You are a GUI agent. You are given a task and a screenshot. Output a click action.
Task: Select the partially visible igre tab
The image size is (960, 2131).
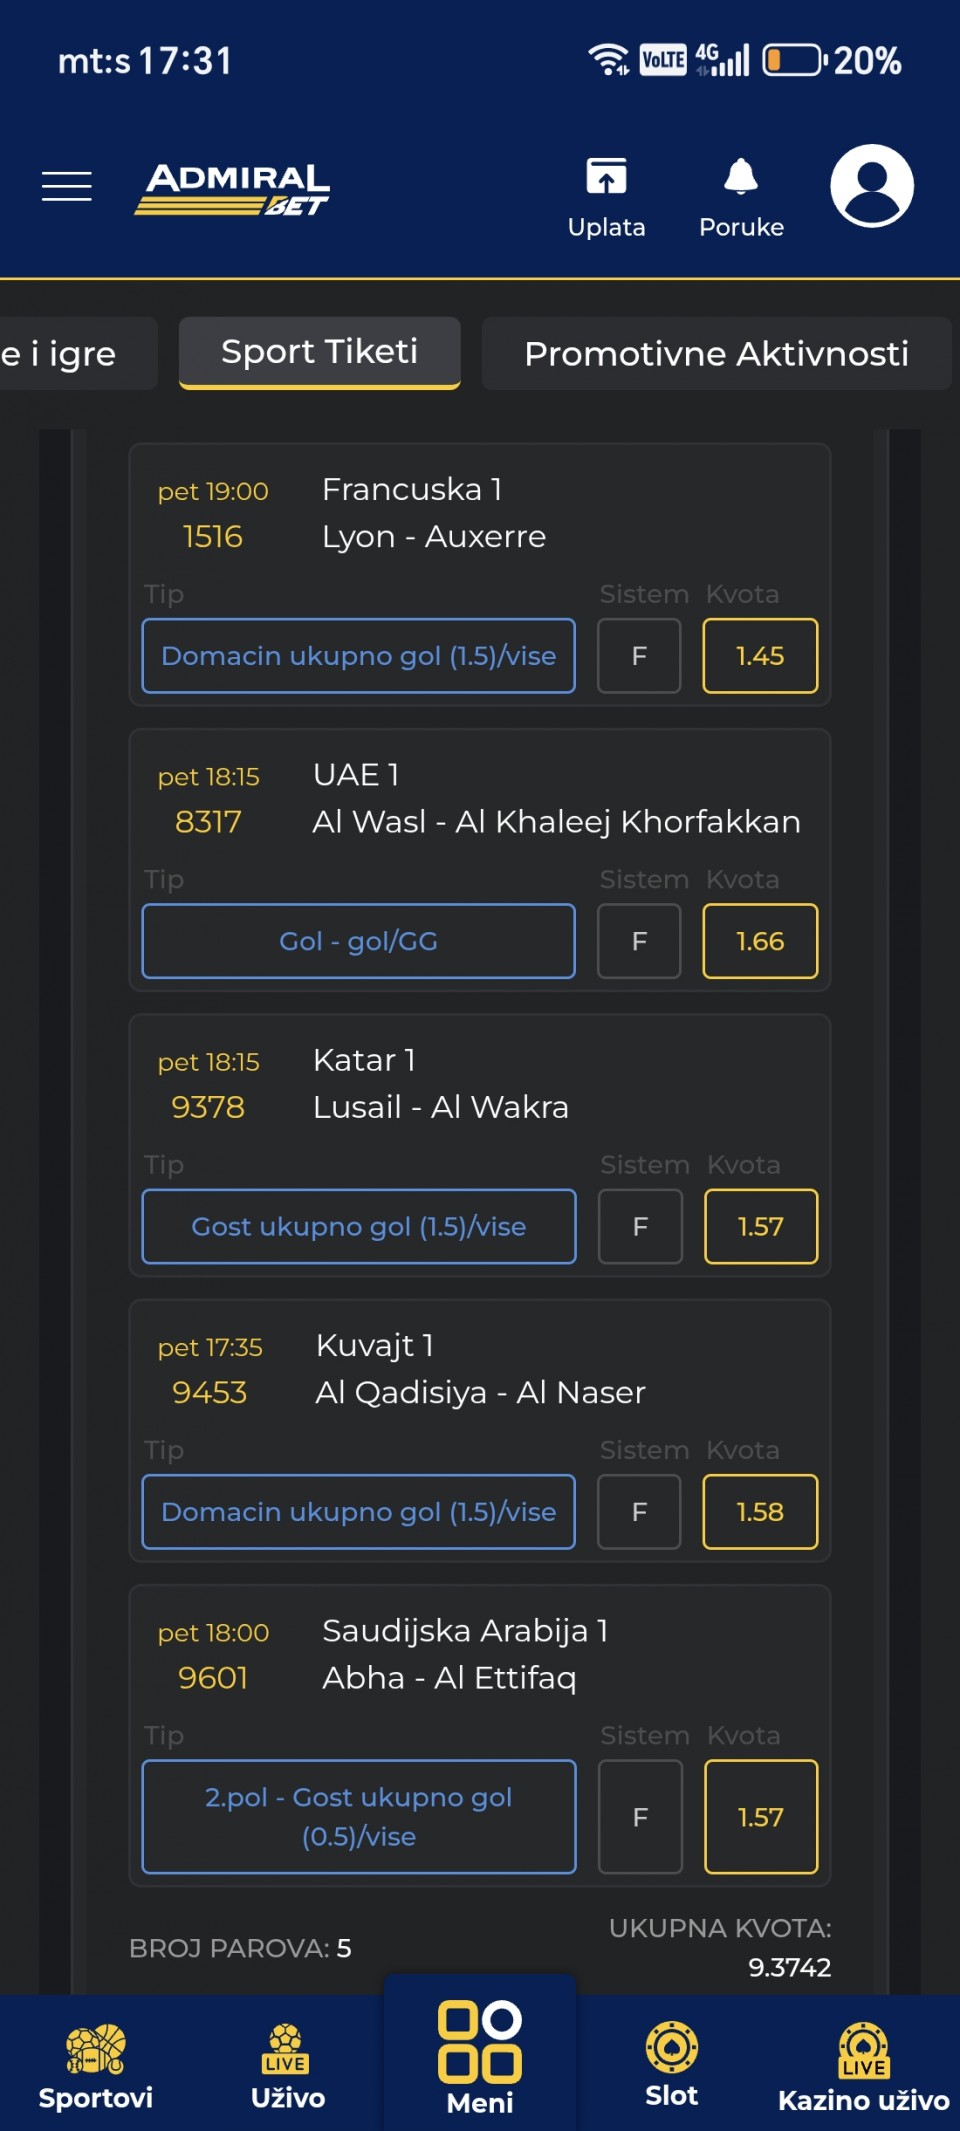(78, 353)
